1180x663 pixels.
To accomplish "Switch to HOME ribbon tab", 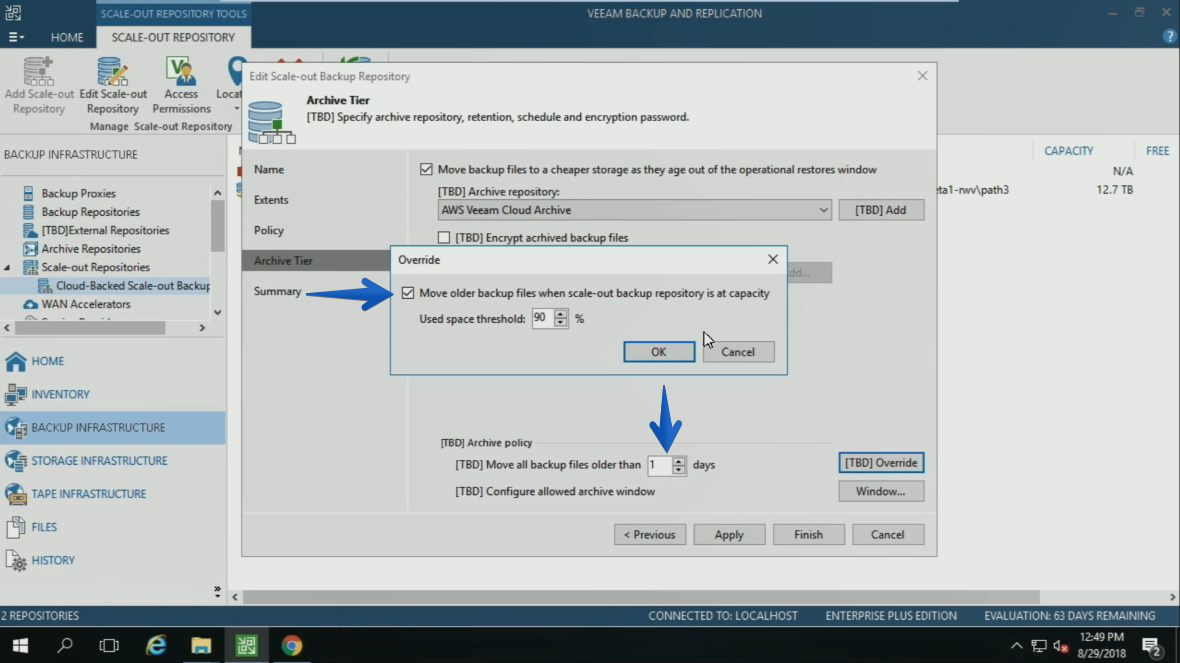I will pyautogui.click(x=67, y=37).
